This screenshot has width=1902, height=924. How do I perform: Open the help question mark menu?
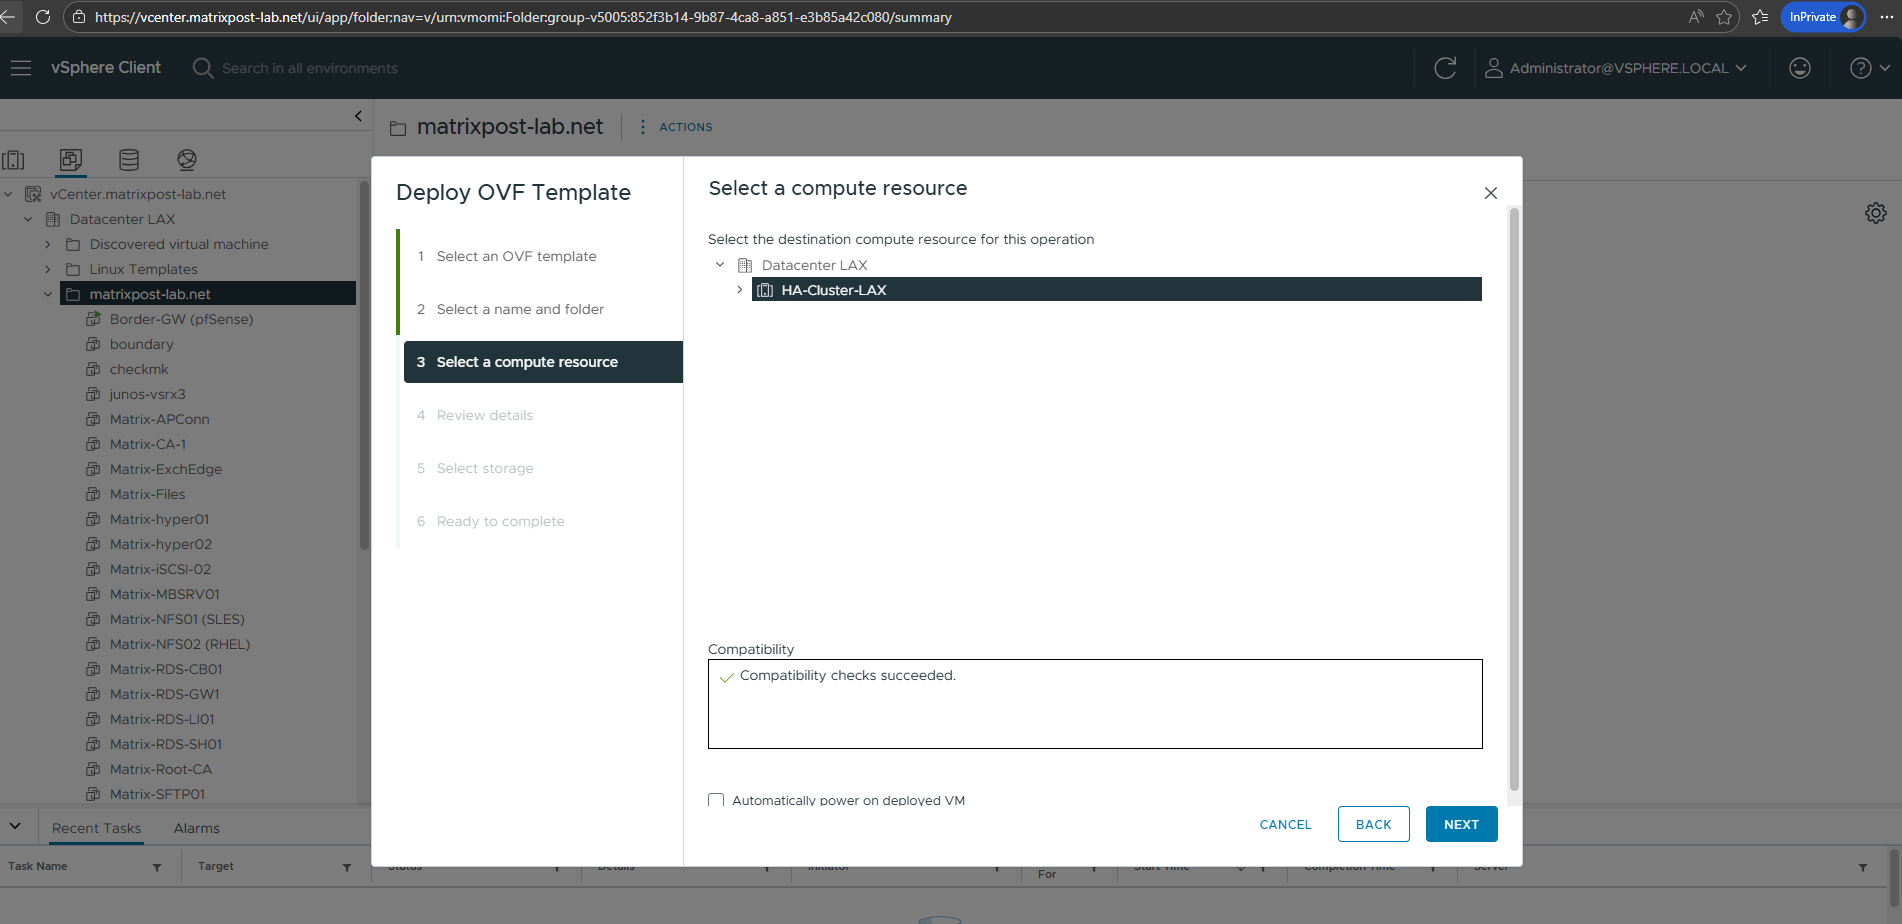coord(1869,68)
